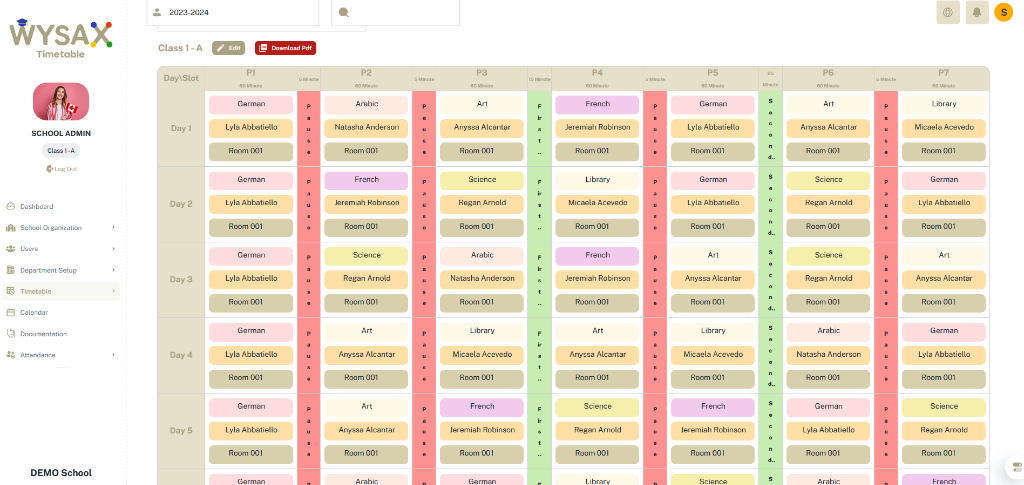Select the Day 1 P4 French subject
The height and width of the screenshot is (485, 1024).
[x=598, y=104]
